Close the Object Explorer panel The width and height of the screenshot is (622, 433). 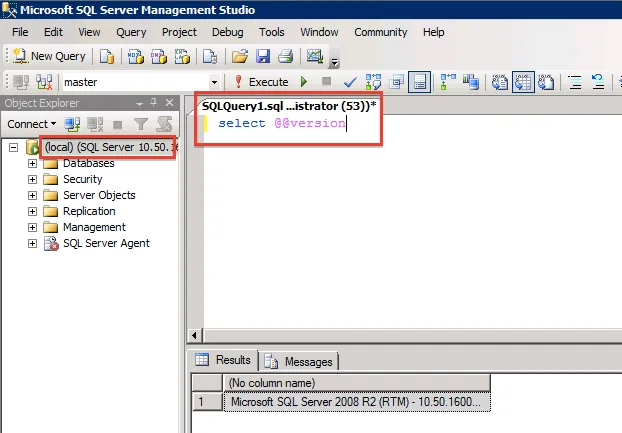pos(169,103)
